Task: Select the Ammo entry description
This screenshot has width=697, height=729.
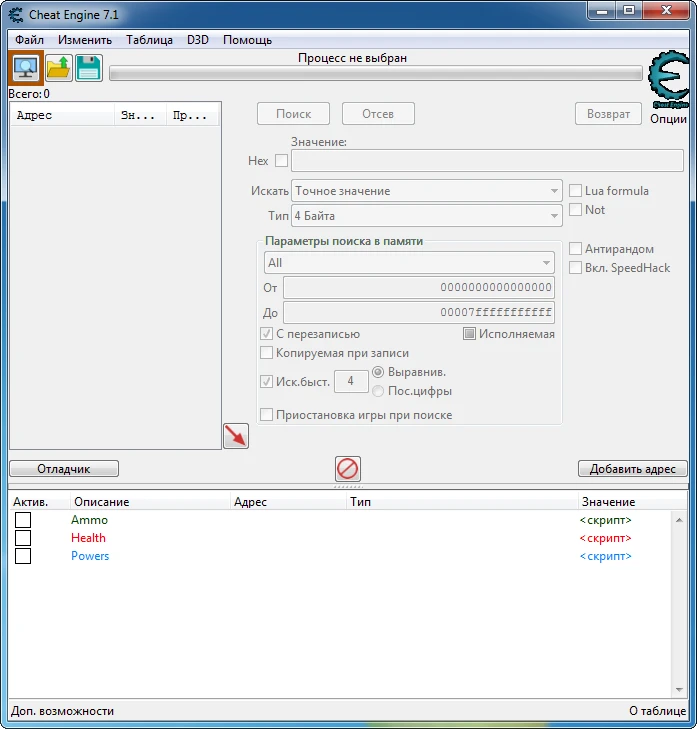Action: click(x=89, y=520)
